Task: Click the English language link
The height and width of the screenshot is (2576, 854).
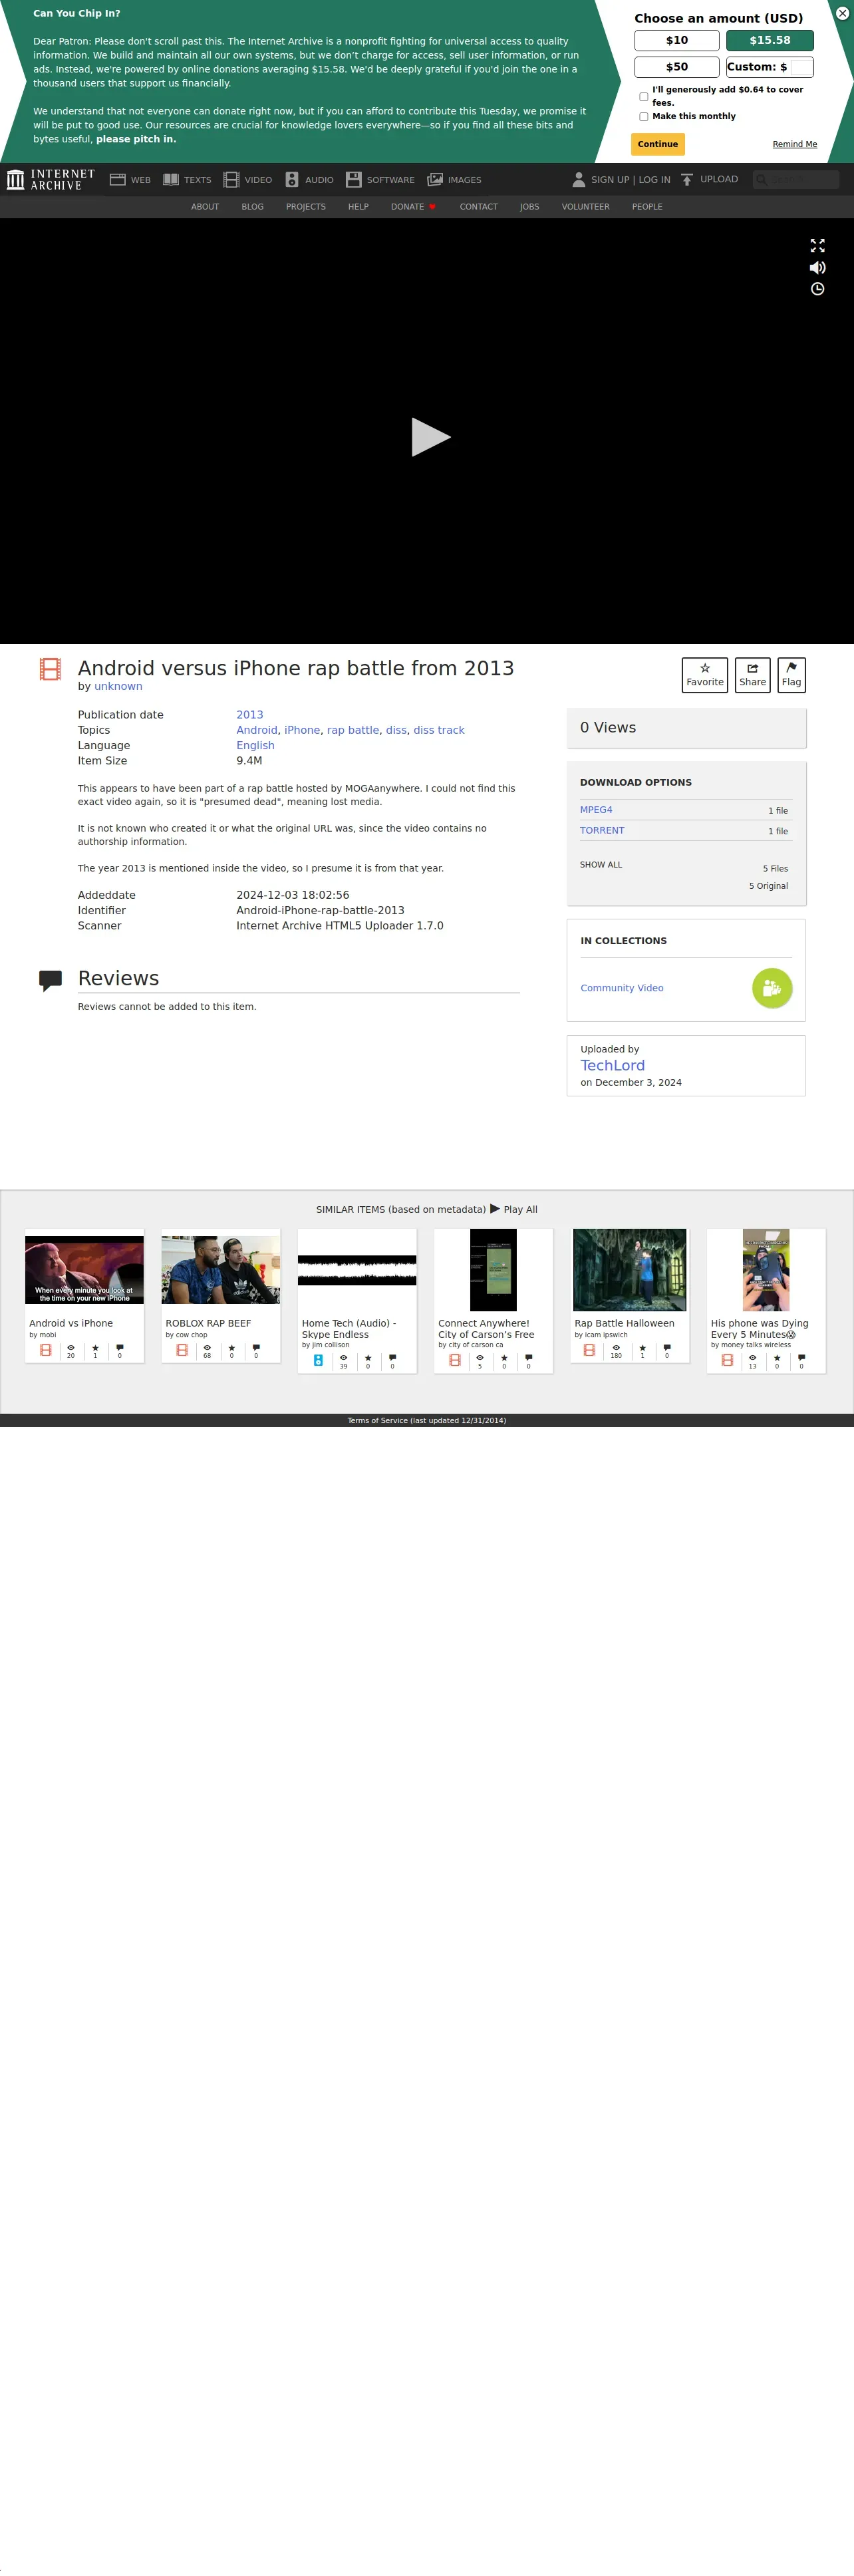Action: [x=255, y=745]
